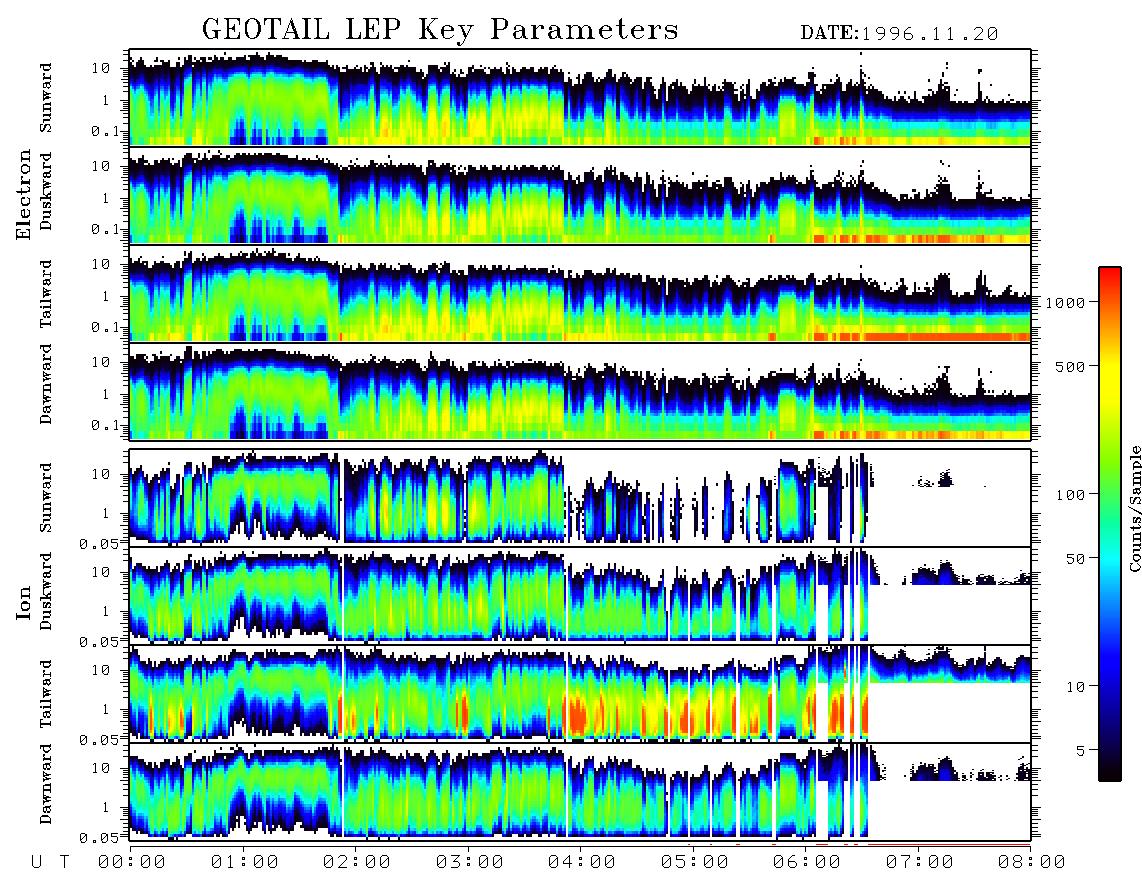Viewport: 1142px width, 880px height.
Task: Click the Ion Duskward spectrogram panel
Action: tap(580, 595)
